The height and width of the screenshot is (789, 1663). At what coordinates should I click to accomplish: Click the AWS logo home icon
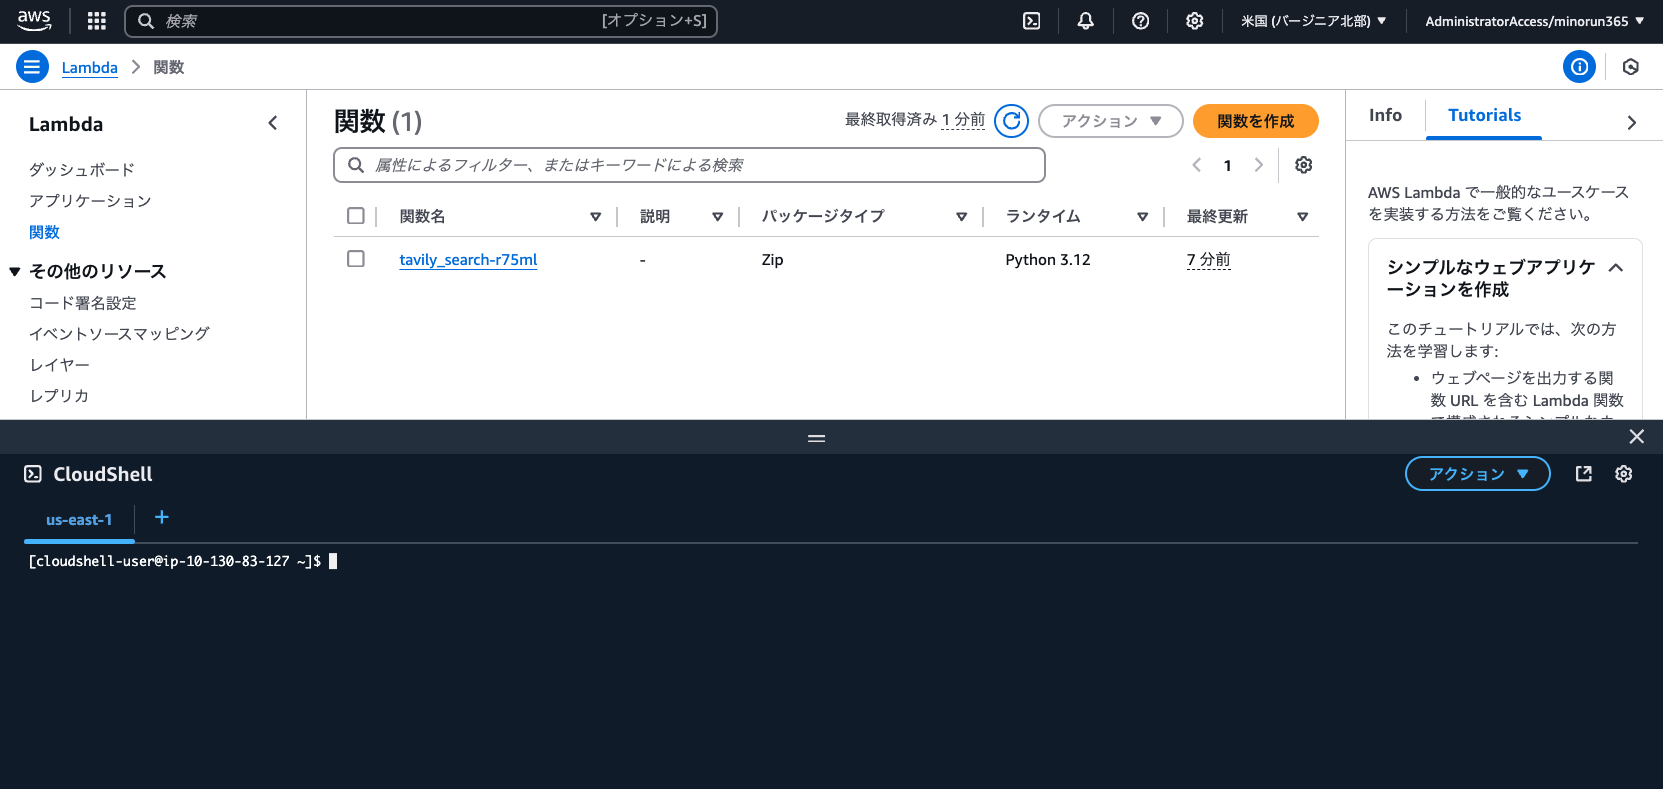(34, 20)
